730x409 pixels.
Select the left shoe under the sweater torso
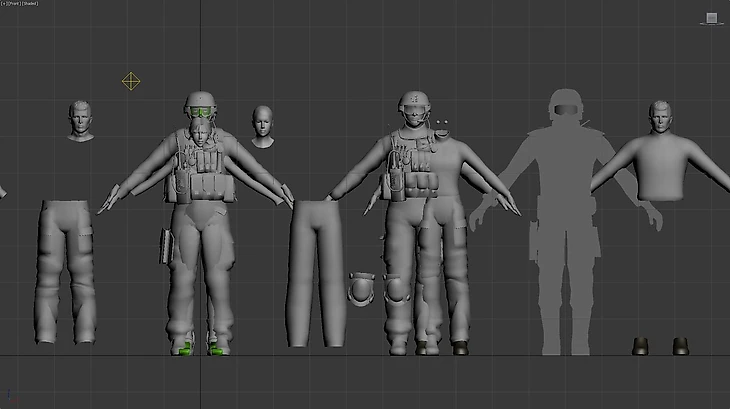pos(641,346)
